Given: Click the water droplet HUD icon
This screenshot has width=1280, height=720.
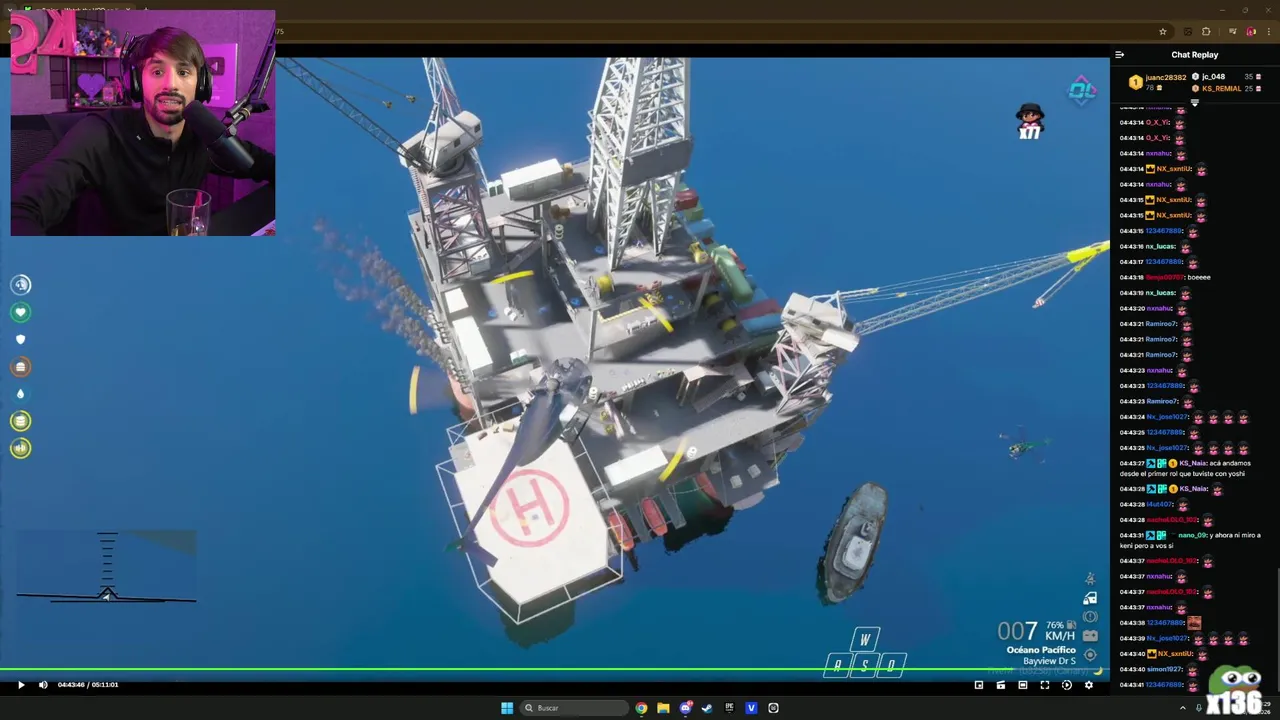Looking at the screenshot, I should (x=20, y=394).
